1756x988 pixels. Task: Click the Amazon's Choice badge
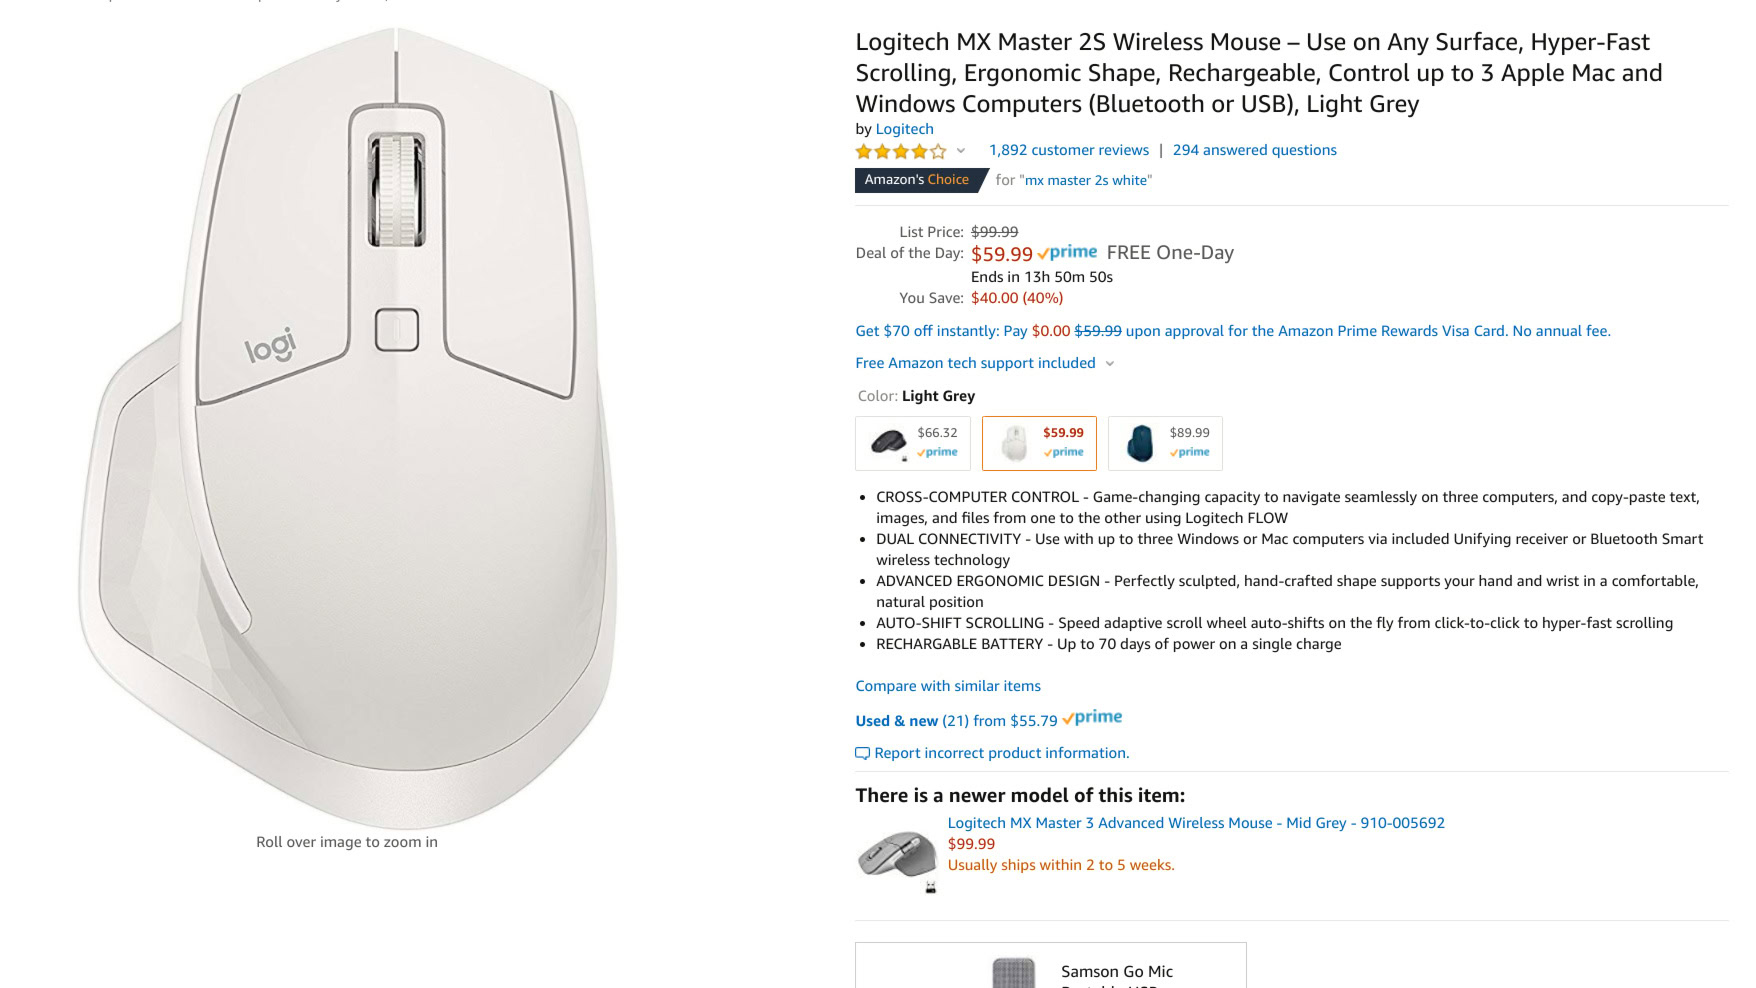click(x=916, y=180)
